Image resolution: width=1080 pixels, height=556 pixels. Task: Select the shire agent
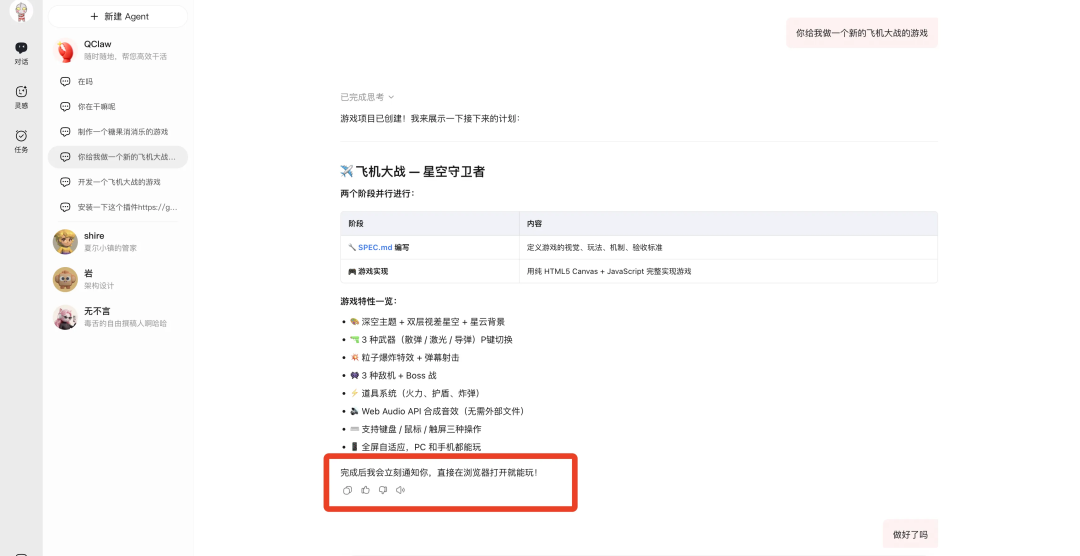pyautogui.click(x=118, y=242)
